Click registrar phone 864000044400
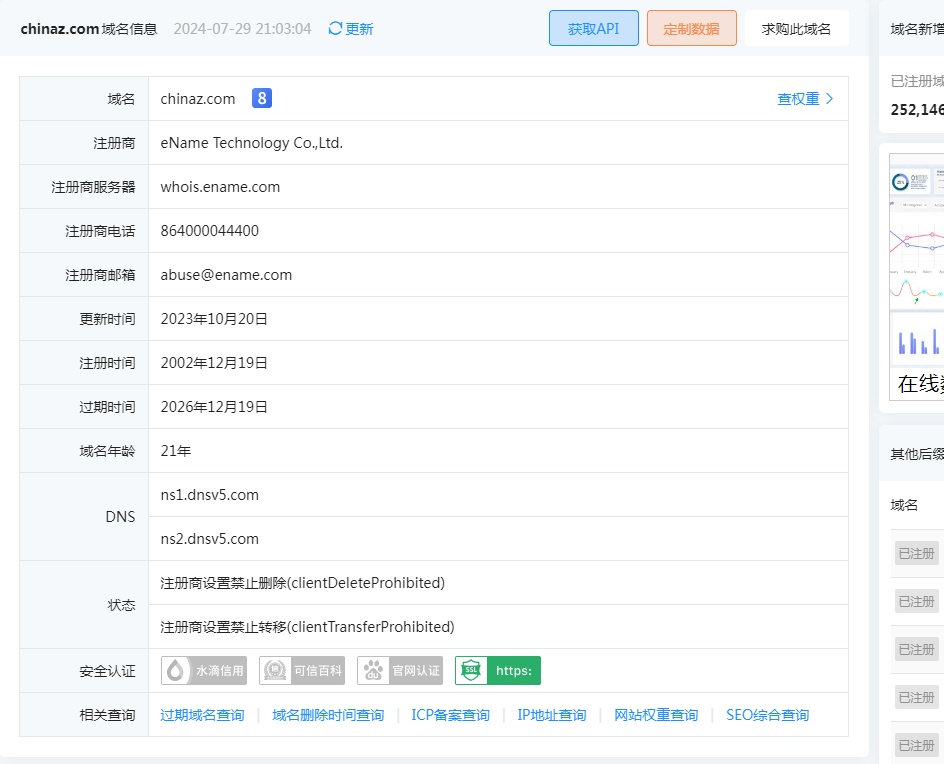Screen dimensions: 944x764 click(x=210, y=231)
